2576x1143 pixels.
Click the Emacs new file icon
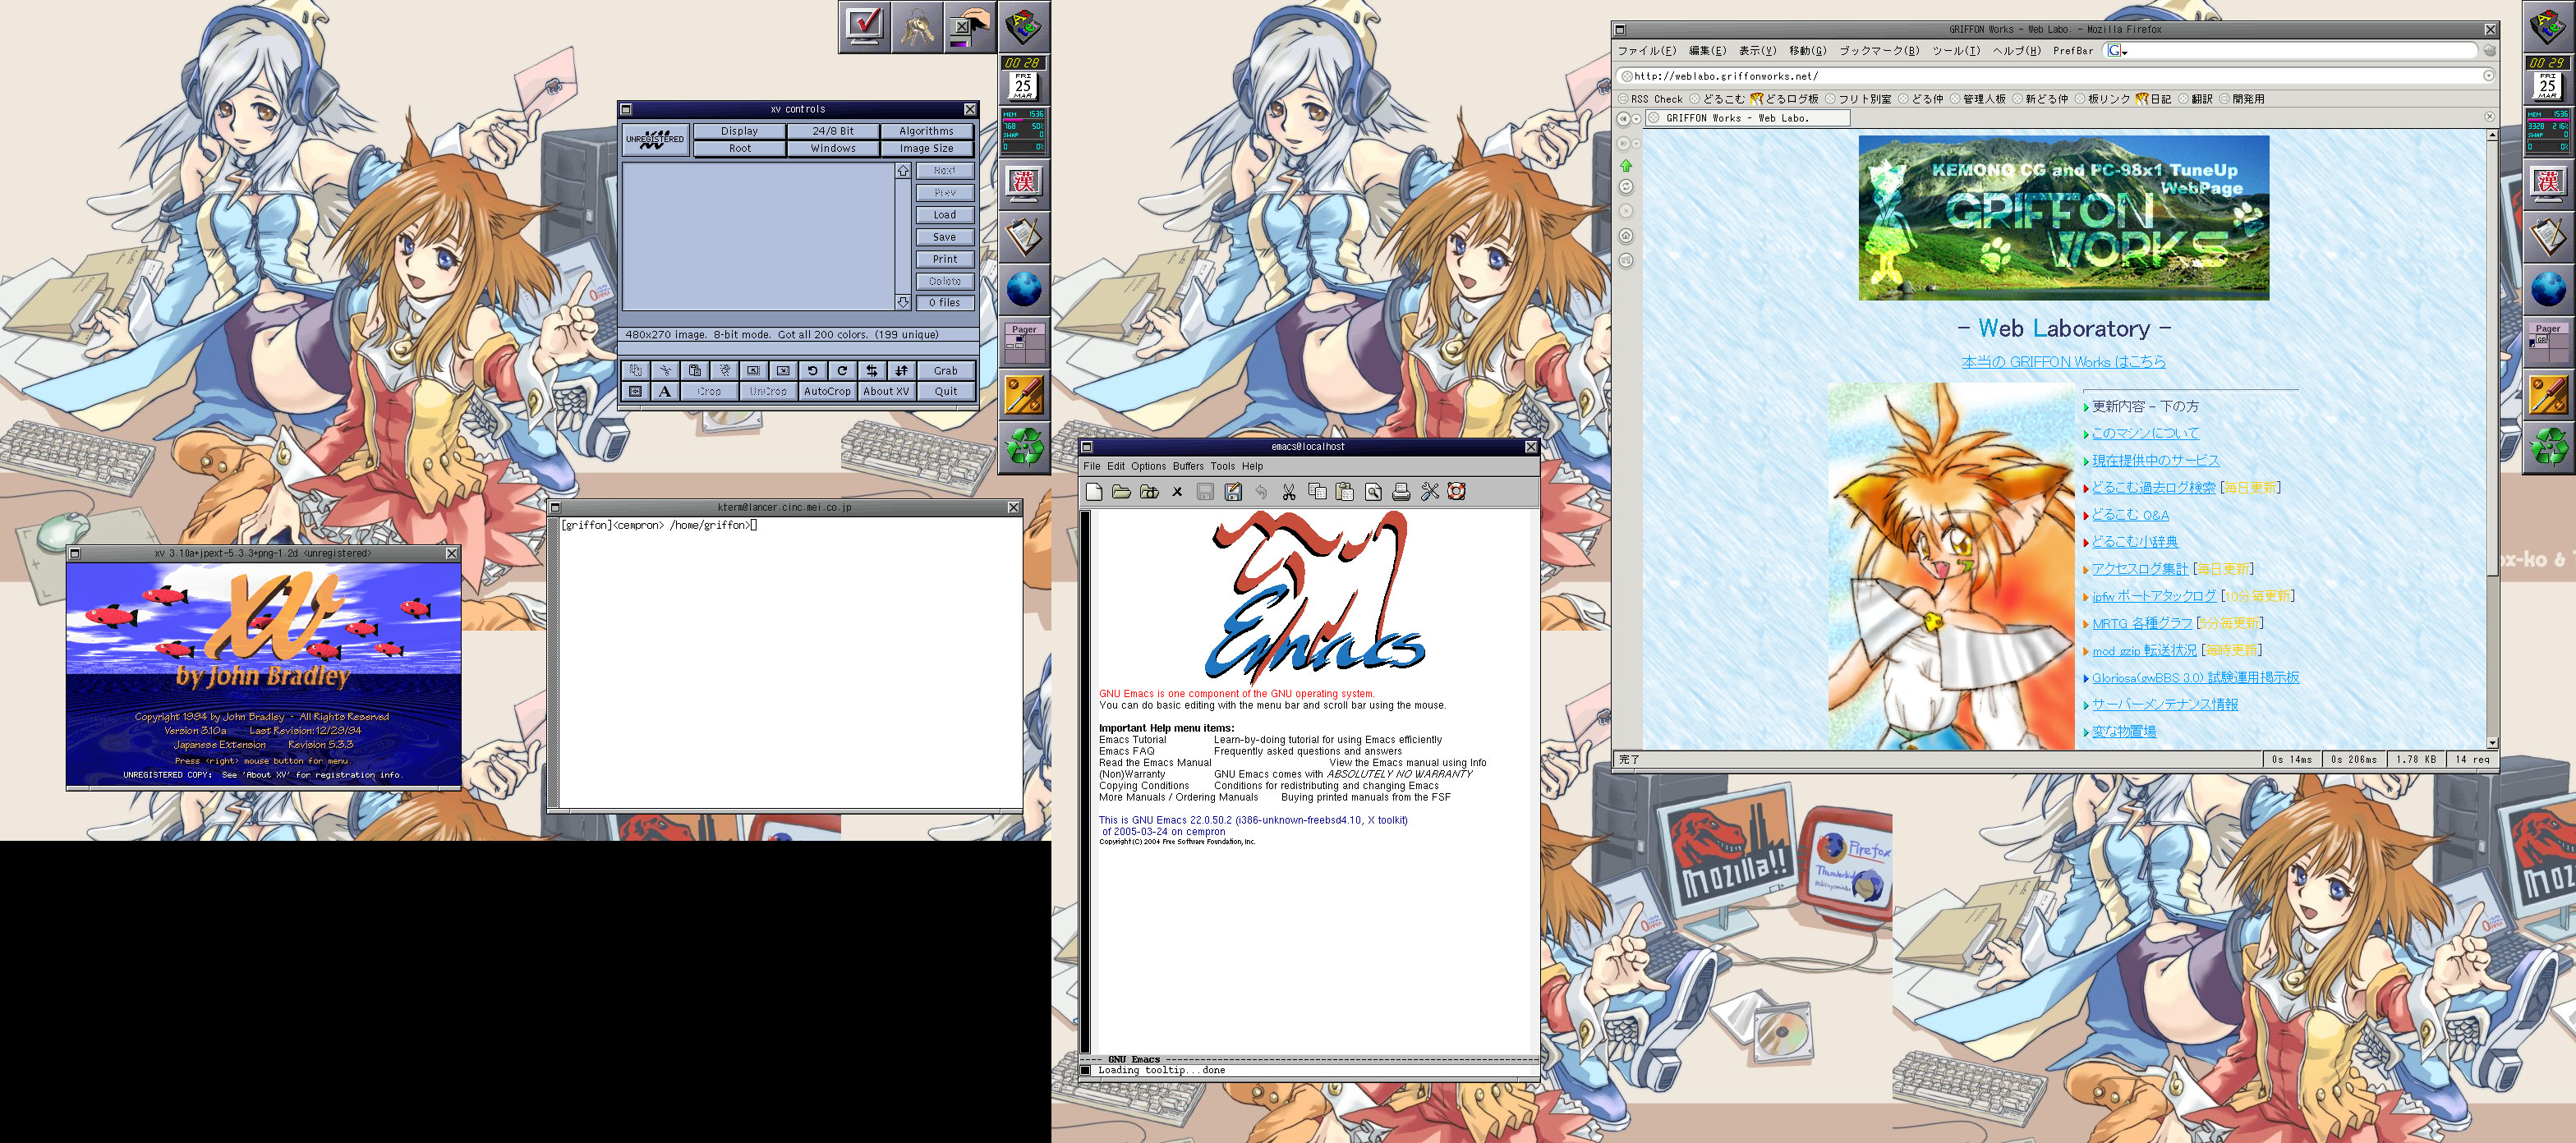pyautogui.click(x=1094, y=491)
